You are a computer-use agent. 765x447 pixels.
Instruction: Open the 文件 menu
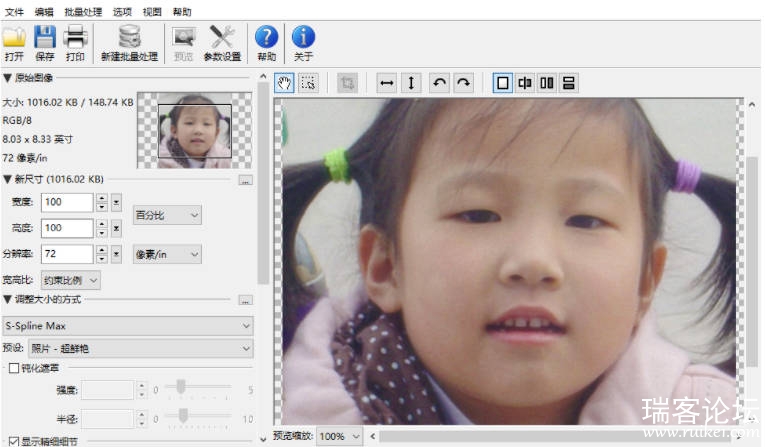point(14,12)
